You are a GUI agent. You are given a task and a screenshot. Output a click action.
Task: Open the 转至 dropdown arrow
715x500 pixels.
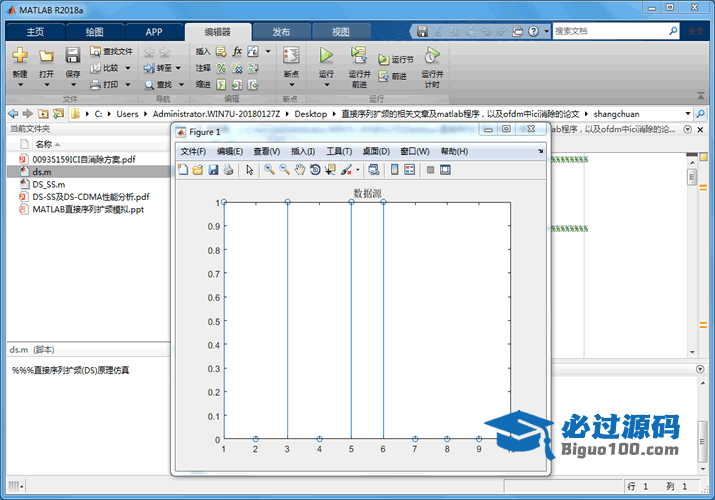point(178,68)
